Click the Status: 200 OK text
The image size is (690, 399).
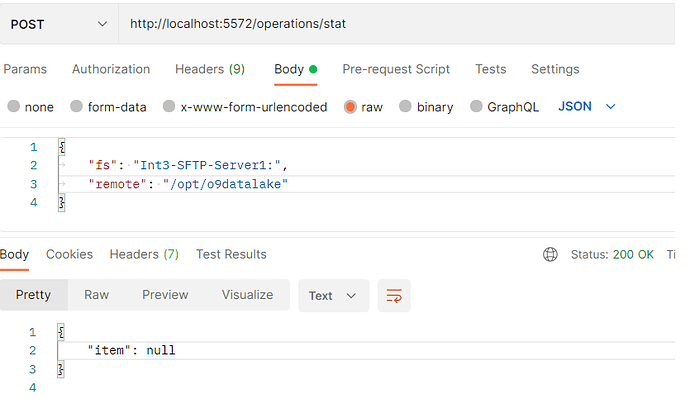(612, 255)
